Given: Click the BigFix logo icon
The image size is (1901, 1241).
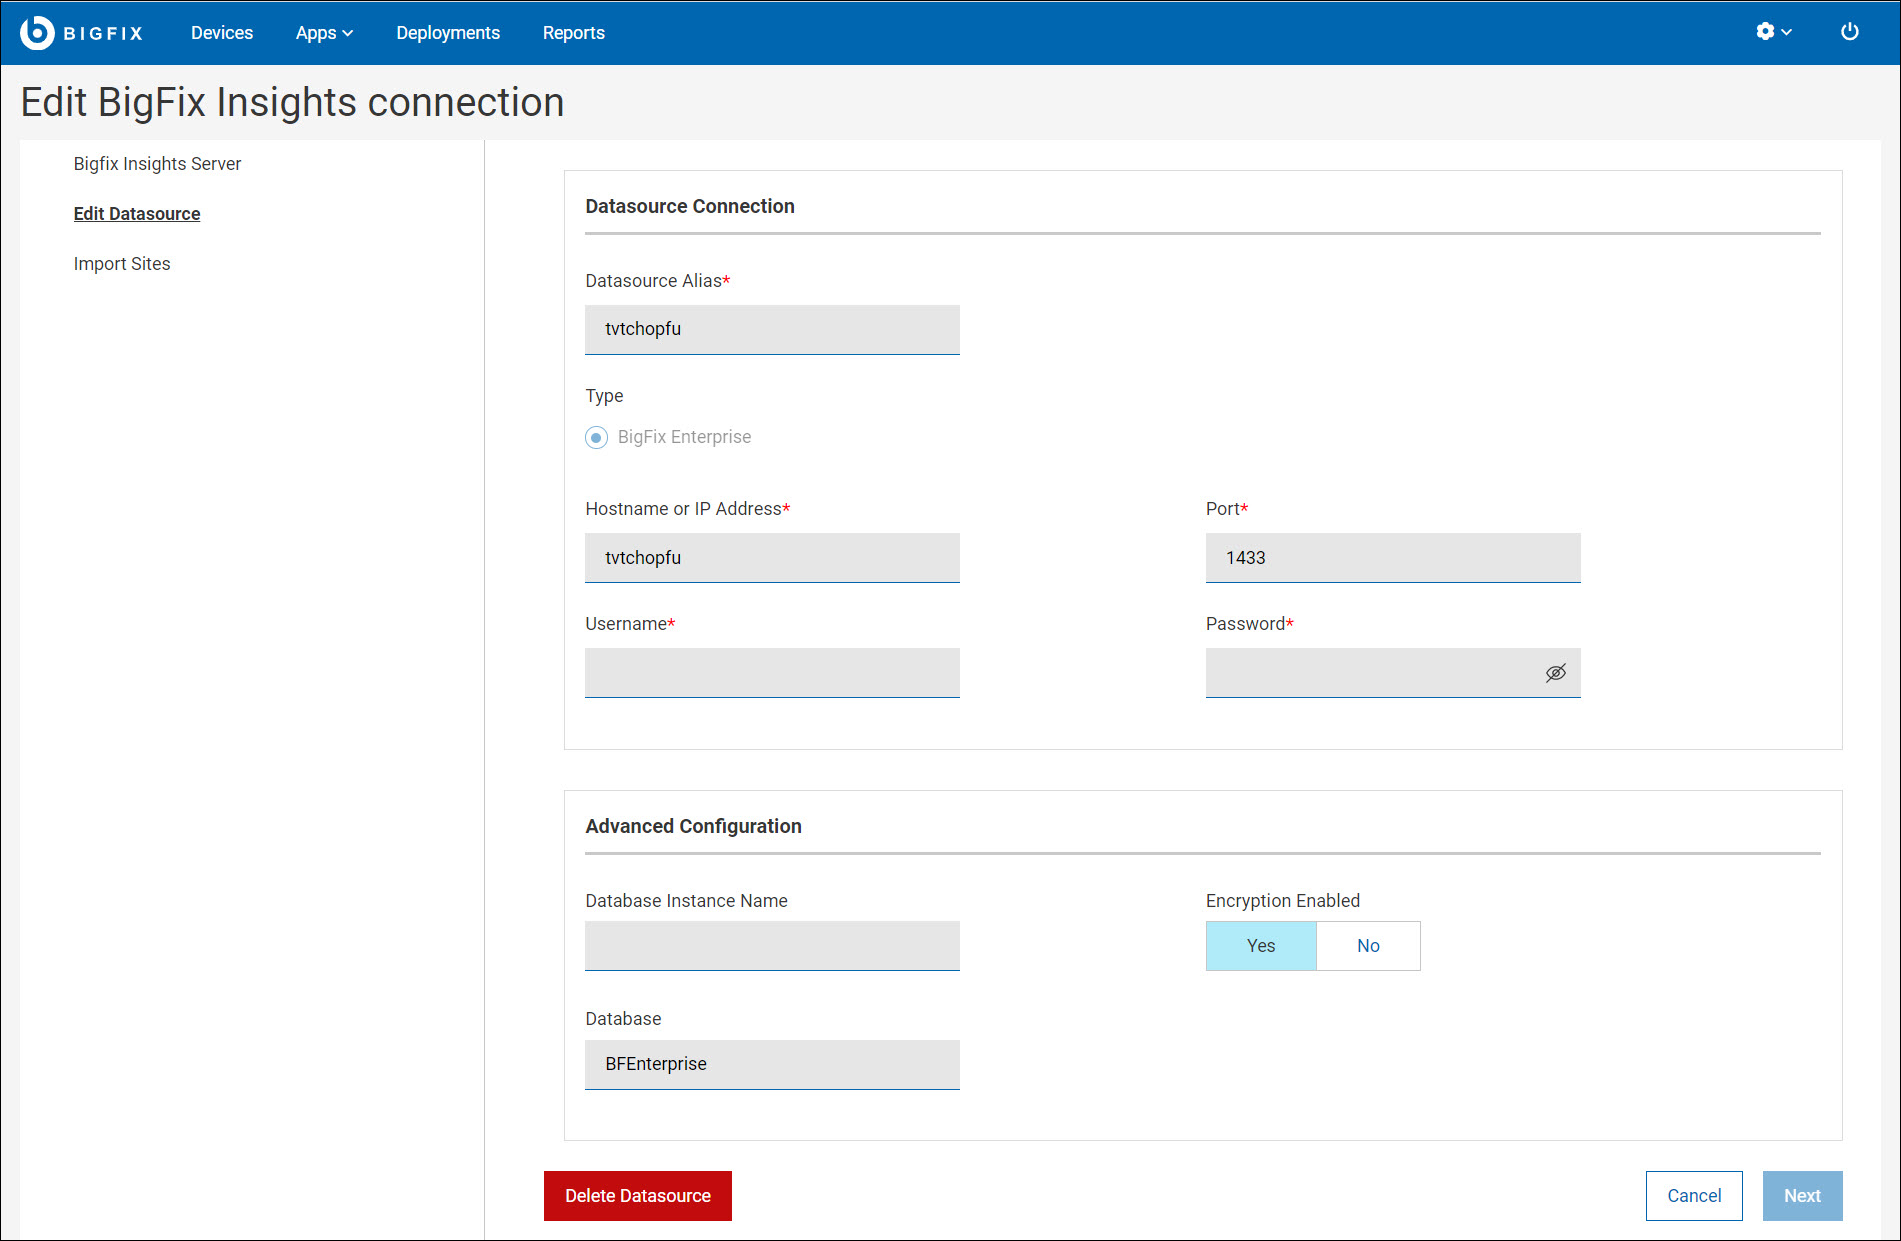Looking at the screenshot, I should [x=37, y=33].
